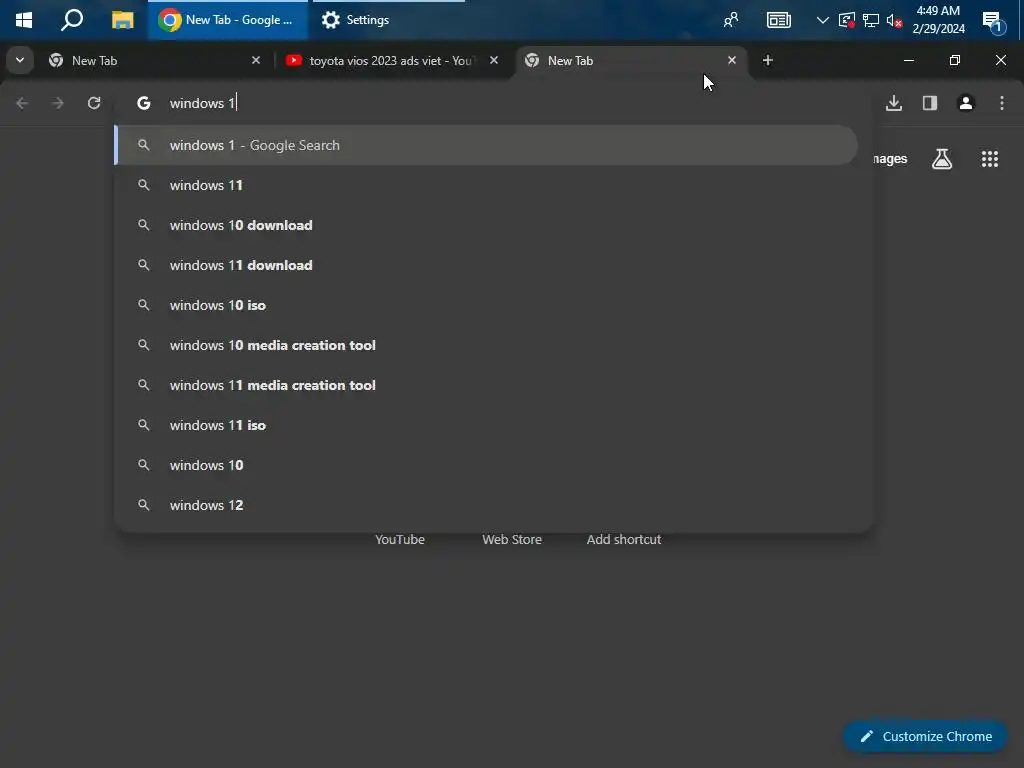Select 'windows 10 iso' suggestion

[x=486, y=305]
